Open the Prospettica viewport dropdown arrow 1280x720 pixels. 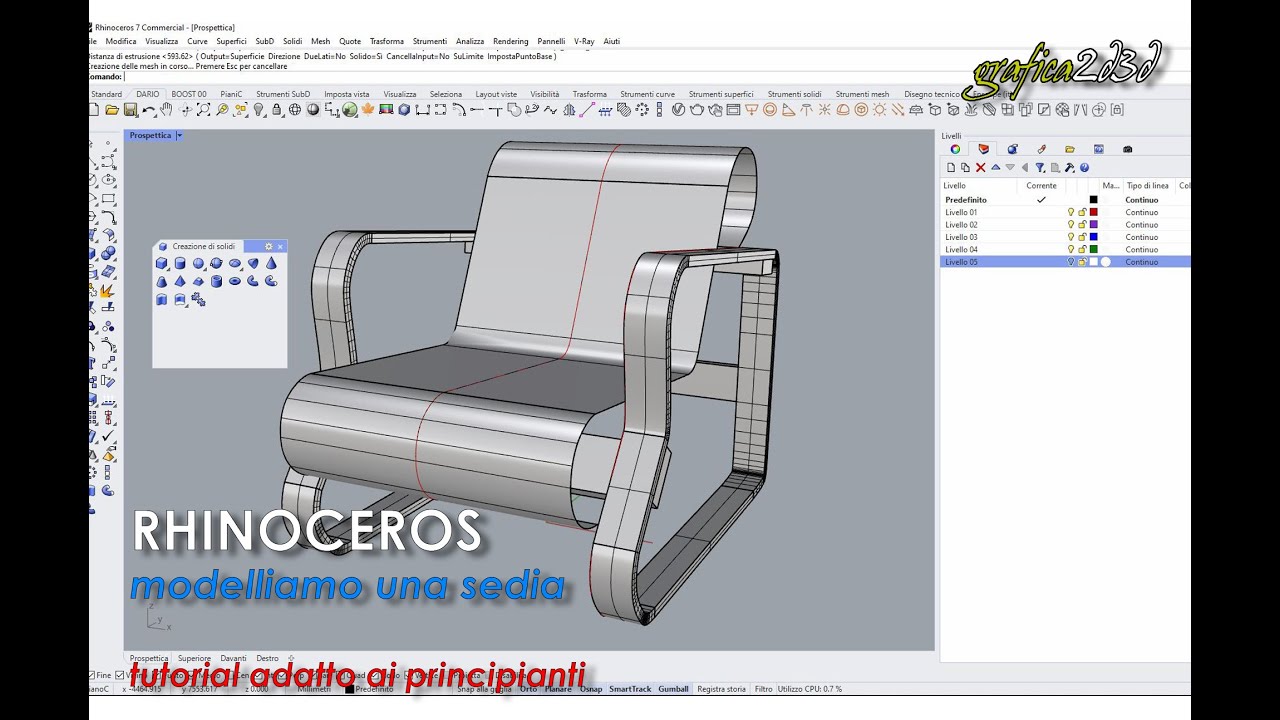179,135
